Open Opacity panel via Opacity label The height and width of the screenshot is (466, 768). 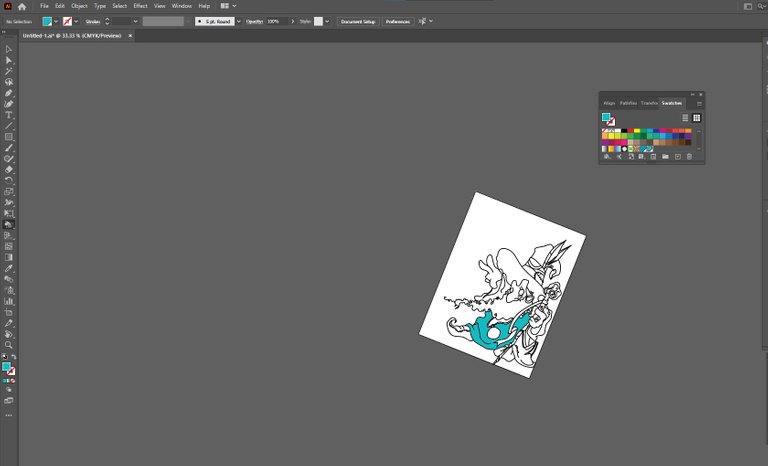tap(255, 22)
